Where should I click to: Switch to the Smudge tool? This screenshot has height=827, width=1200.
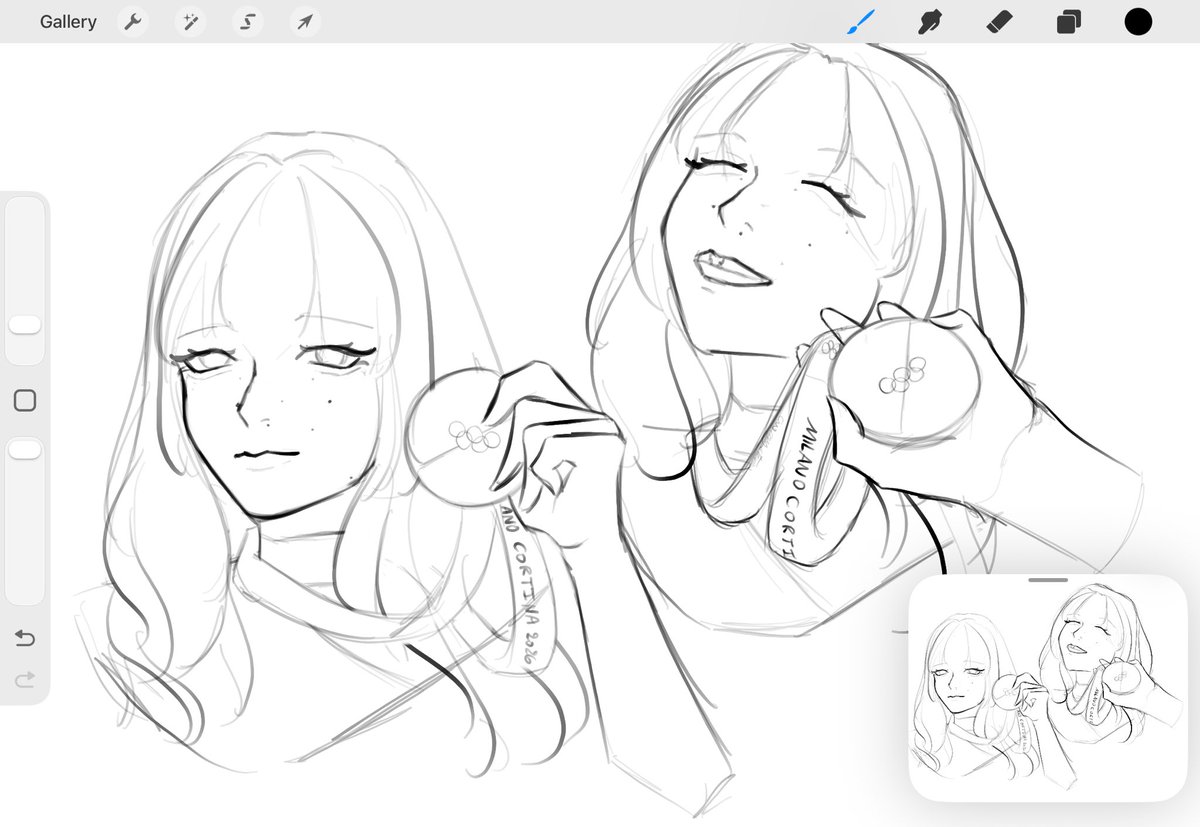[929, 21]
